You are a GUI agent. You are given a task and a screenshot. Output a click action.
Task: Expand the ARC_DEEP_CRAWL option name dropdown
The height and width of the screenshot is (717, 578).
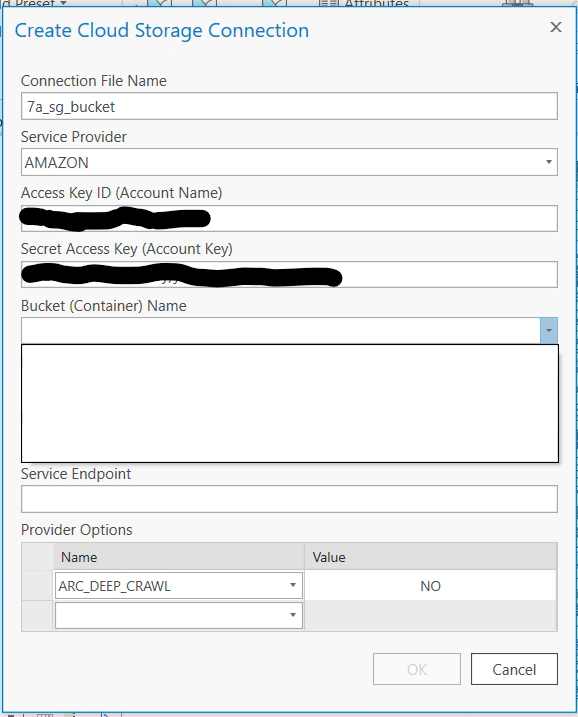coord(293,585)
